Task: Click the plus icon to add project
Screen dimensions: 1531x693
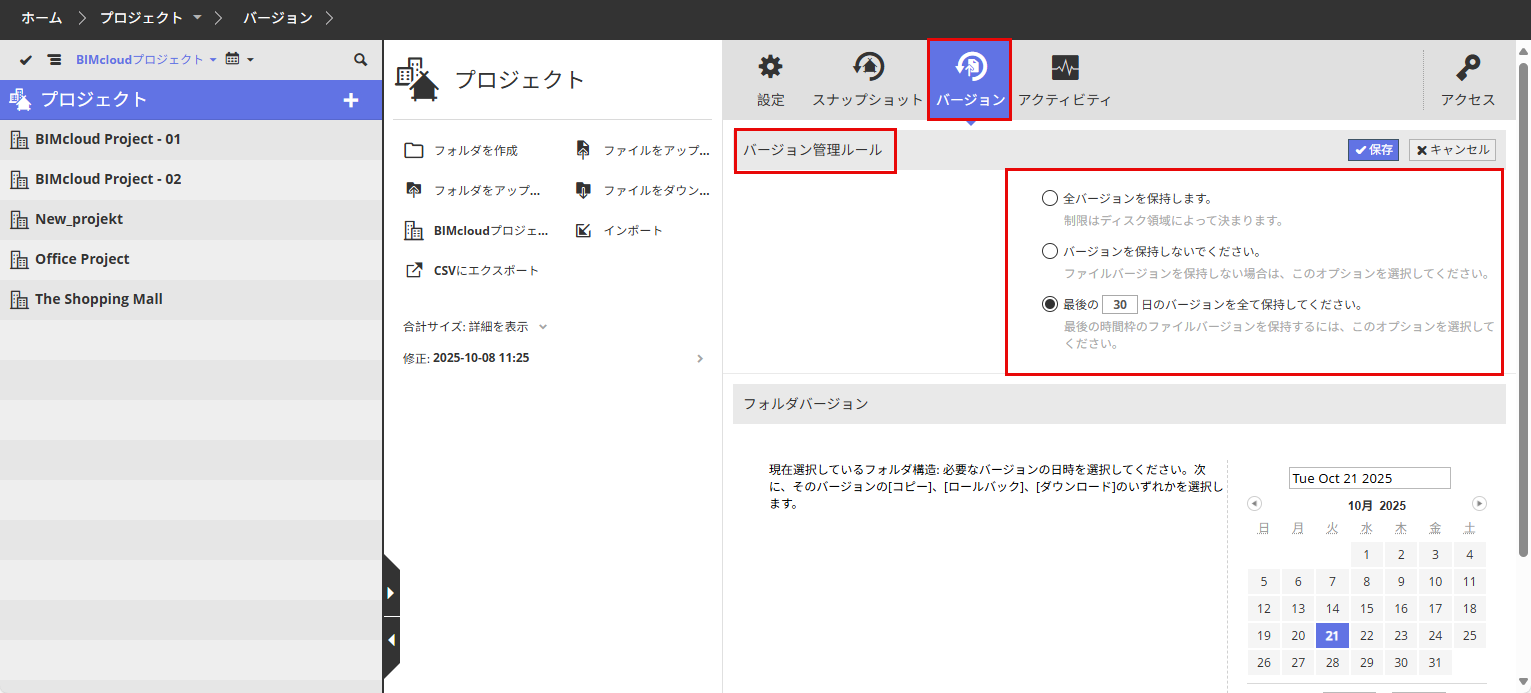Action: click(350, 100)
